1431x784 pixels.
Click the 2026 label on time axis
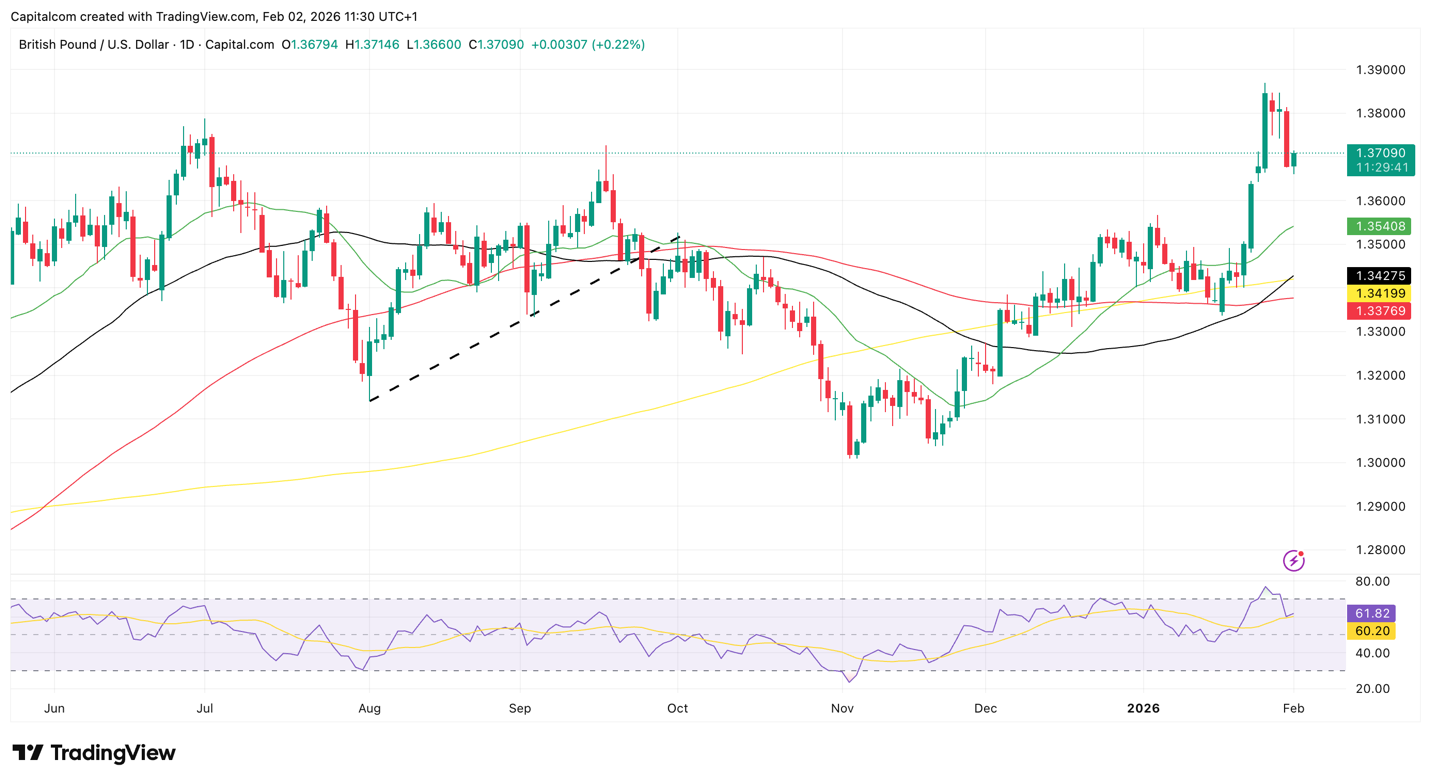(1143, 708)
